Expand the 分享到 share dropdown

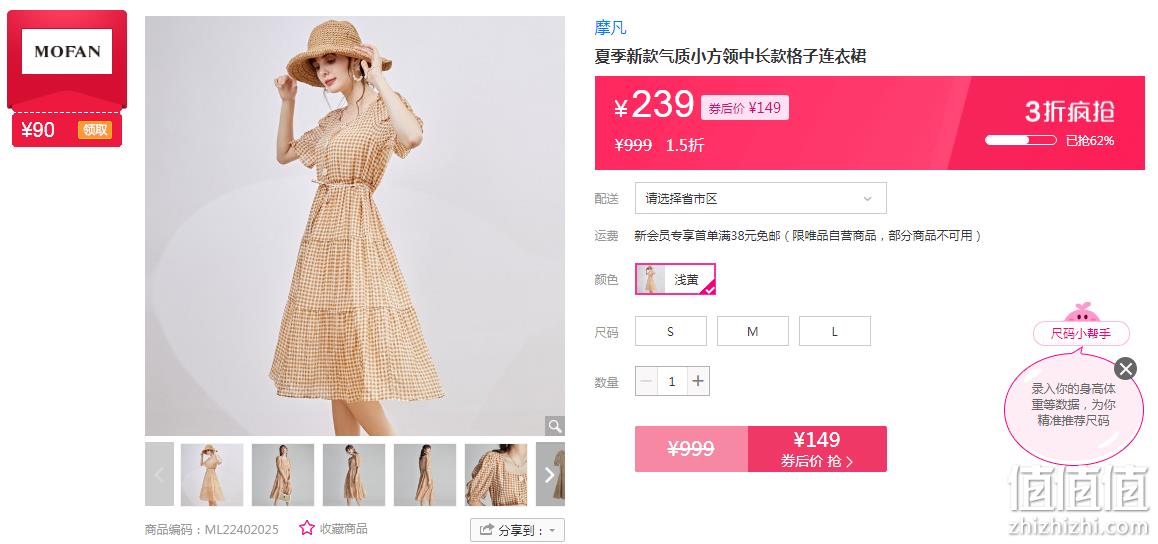tap(518, 530)
